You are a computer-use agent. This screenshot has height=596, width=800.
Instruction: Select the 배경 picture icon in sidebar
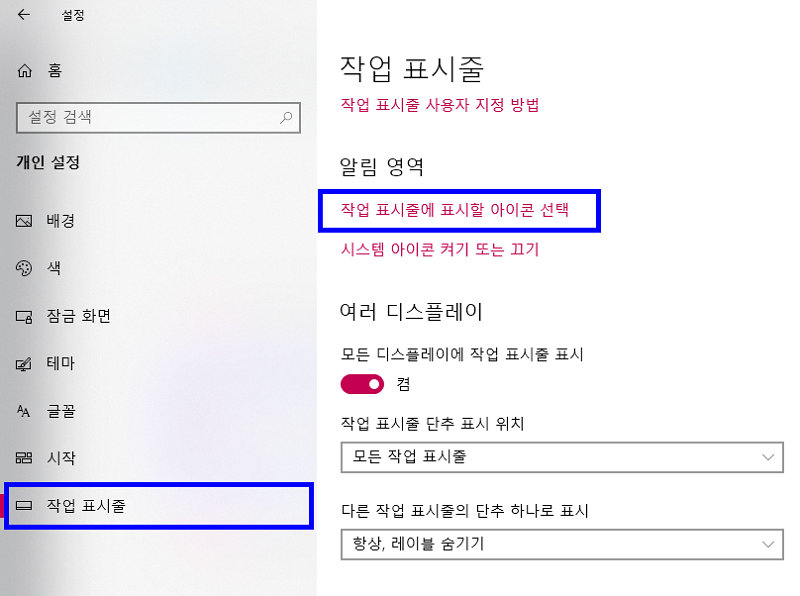tap(24, 221)
